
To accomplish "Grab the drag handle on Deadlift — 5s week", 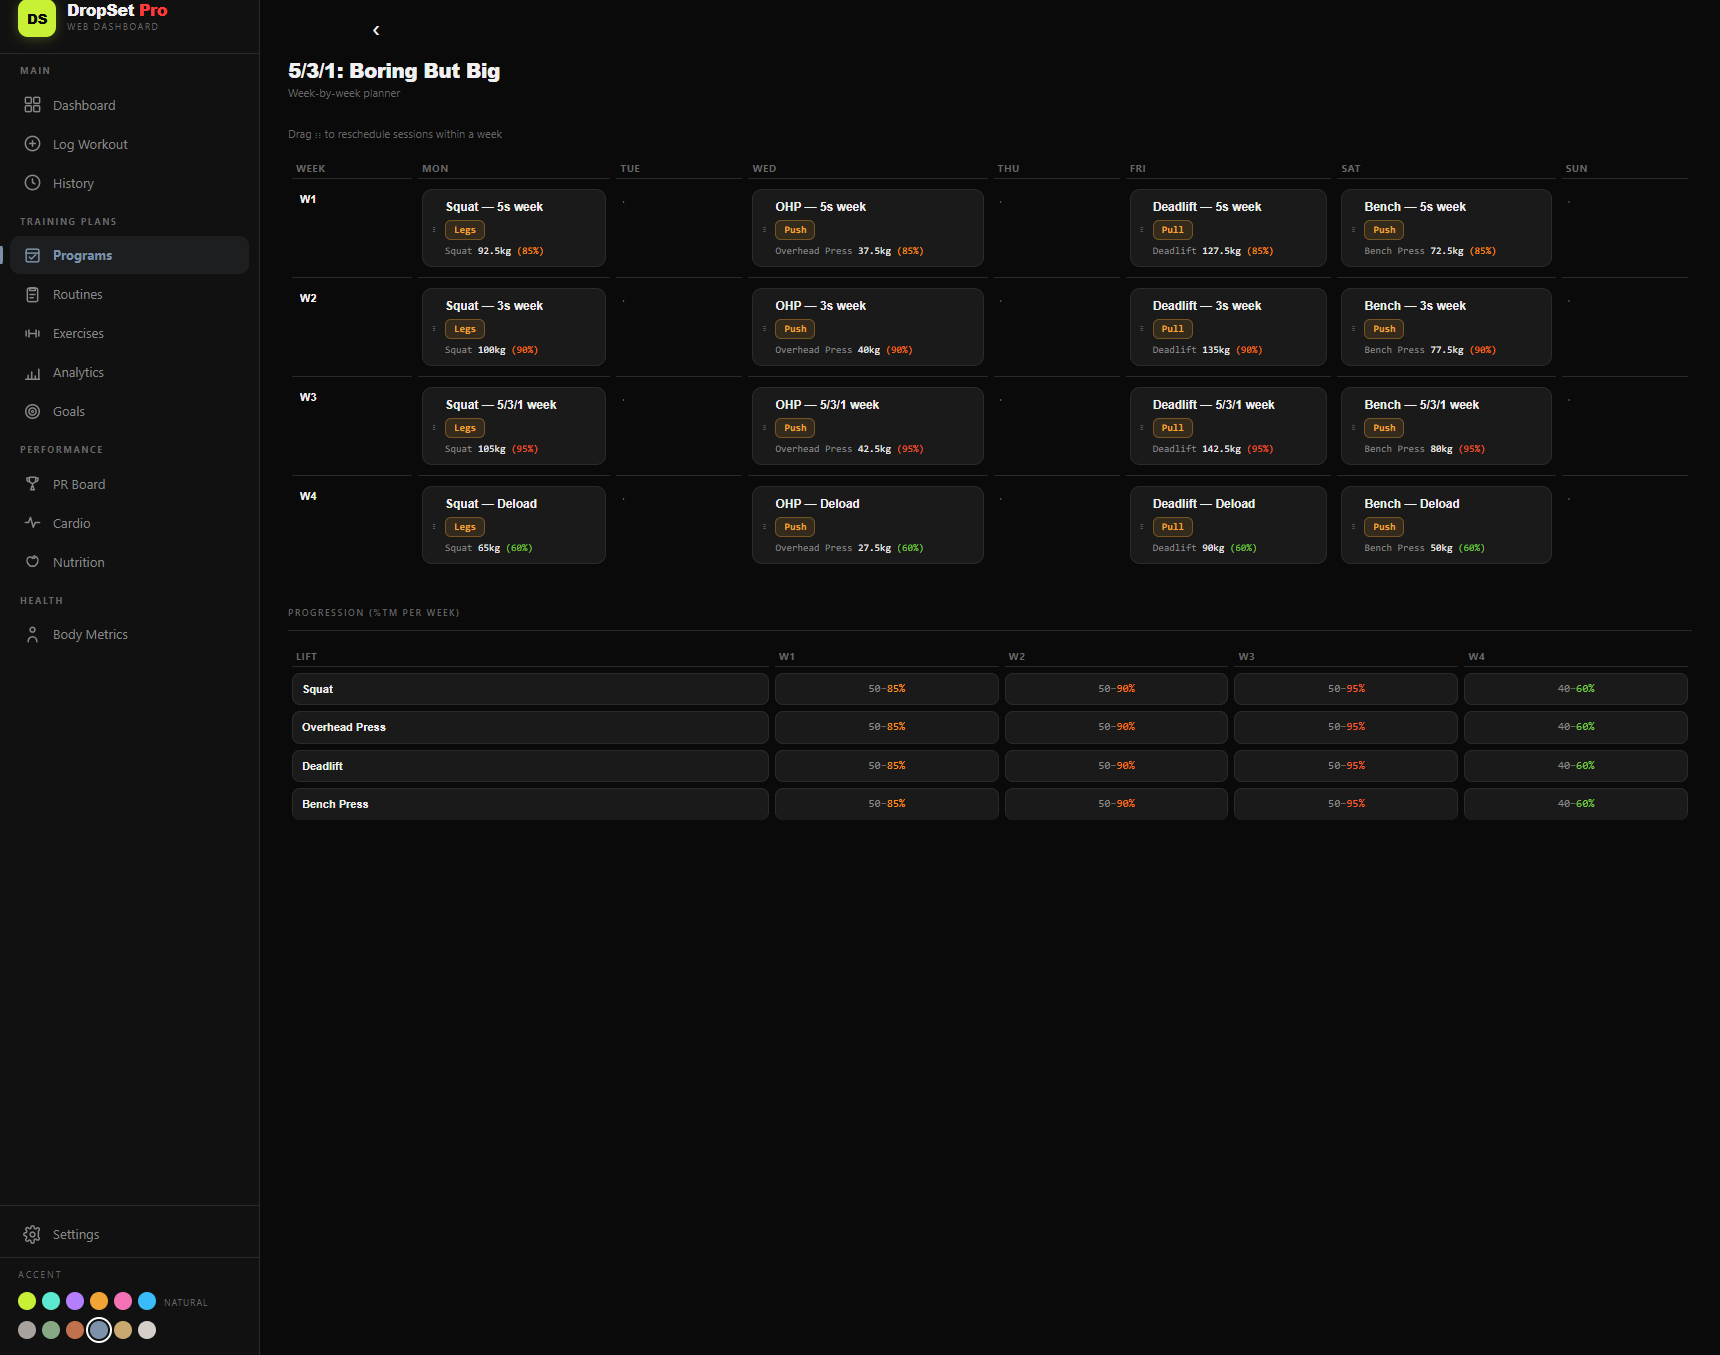I will click(1142, 230).
